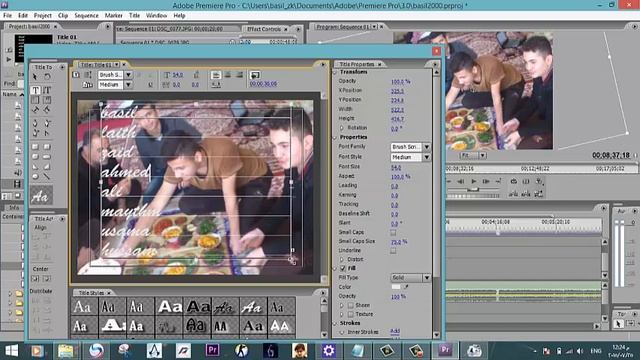The width and height of the screenshot is (640, 360).
Task: Enable the Texture checkbox
Action: pyautogui.click(x=351, y=314)
